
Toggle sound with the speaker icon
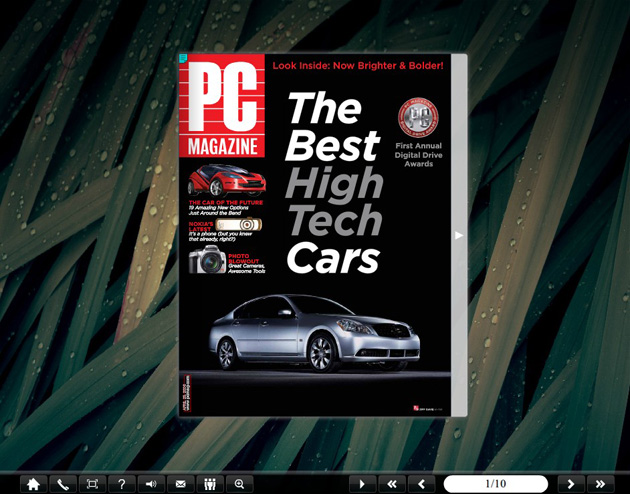151,484
